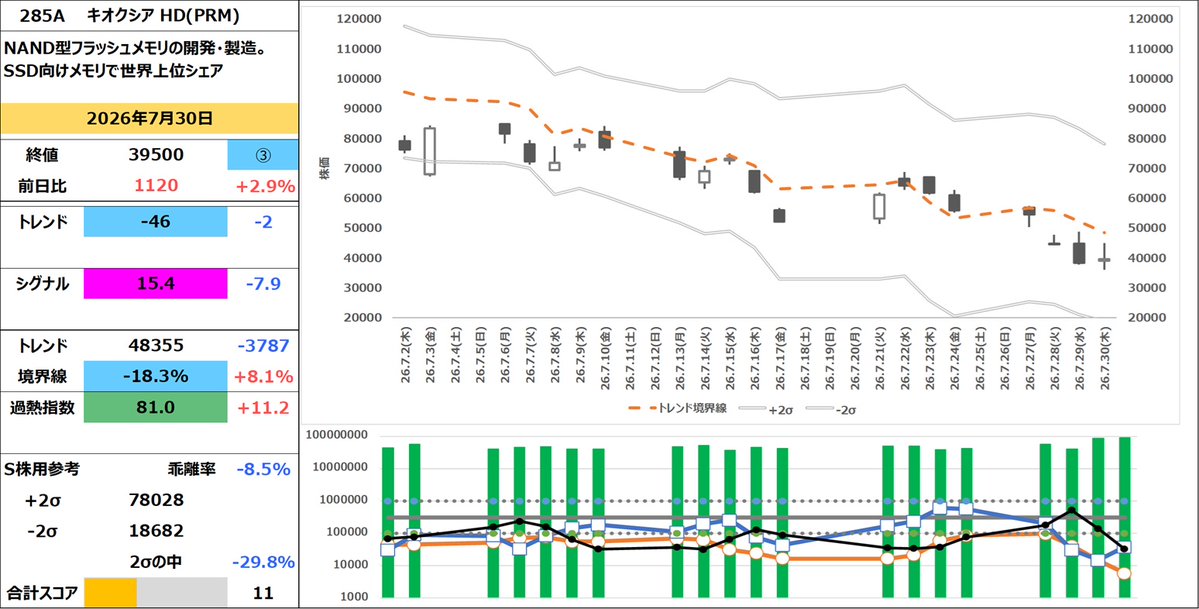Click the volume axis label 10000000

[341, 467]
